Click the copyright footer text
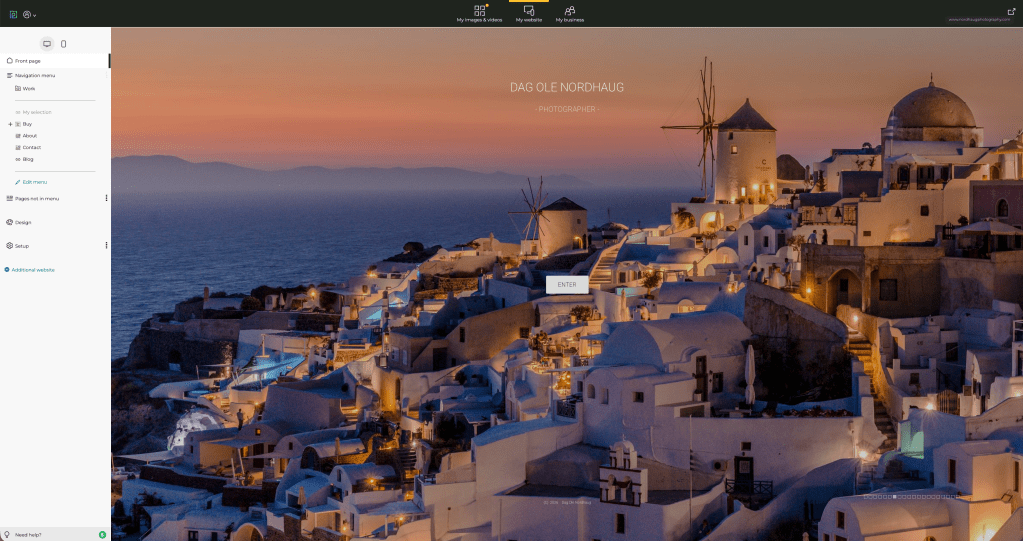The image size is (1023, 541). [567, 502]
